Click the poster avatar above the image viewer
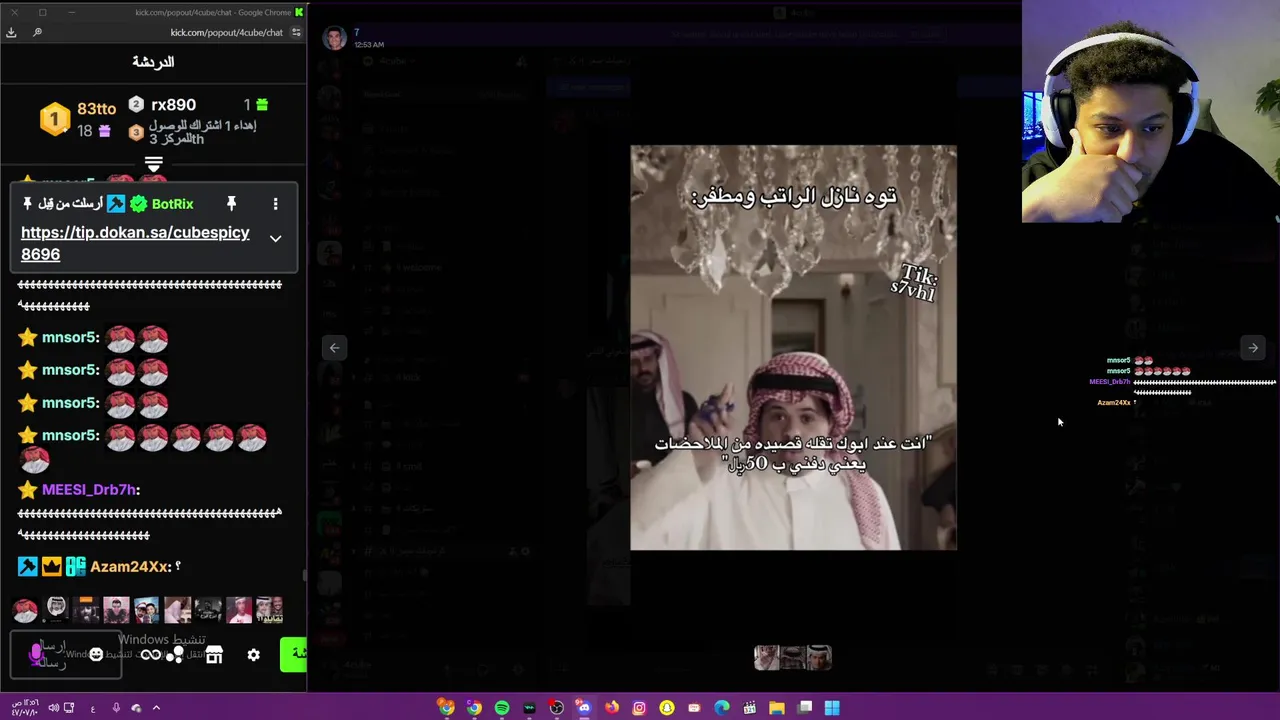This screenshot has width=1280, height=720. point(334,38)
